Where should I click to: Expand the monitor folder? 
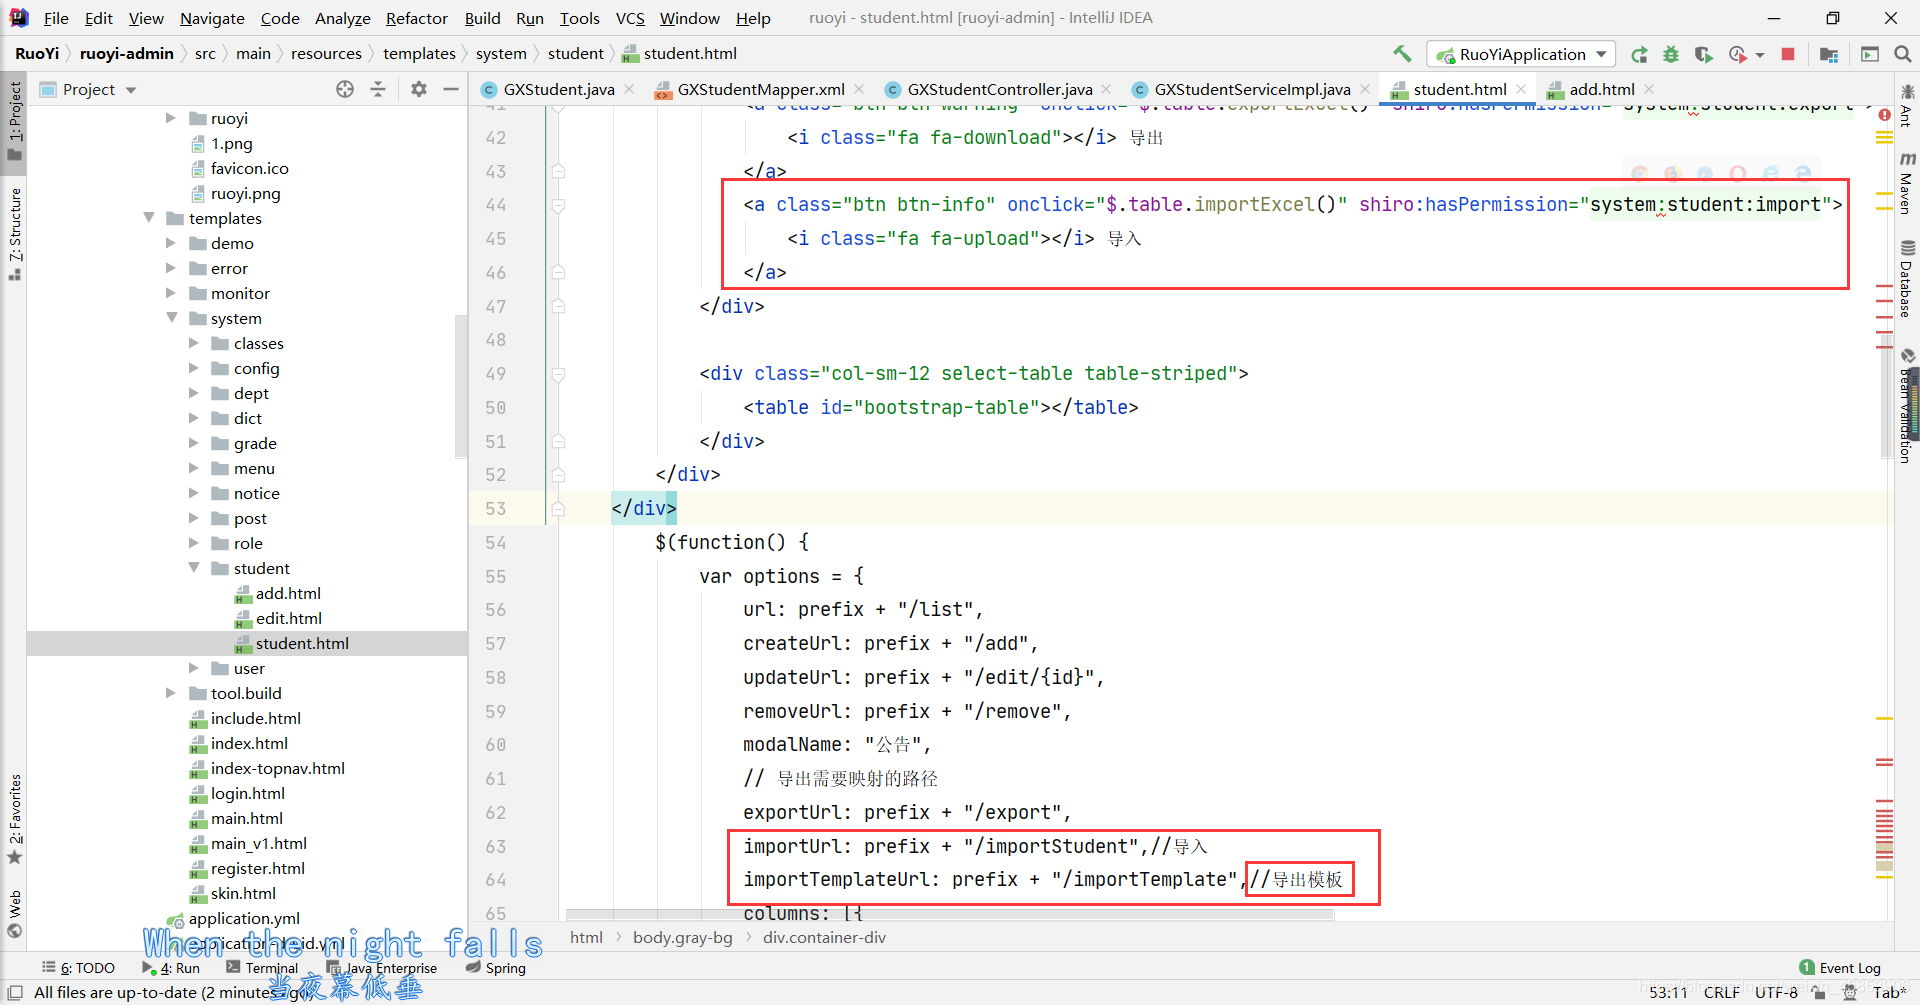pyautogui.click(x=171, y=293)
